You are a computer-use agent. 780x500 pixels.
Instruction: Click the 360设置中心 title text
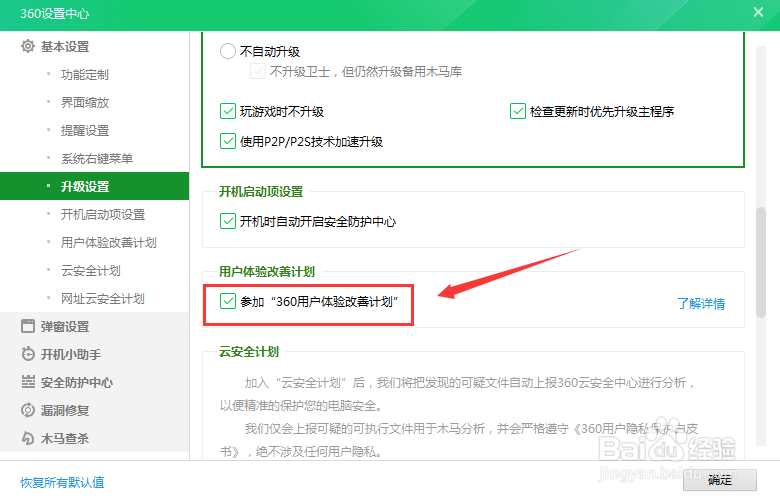coord(55,13)
